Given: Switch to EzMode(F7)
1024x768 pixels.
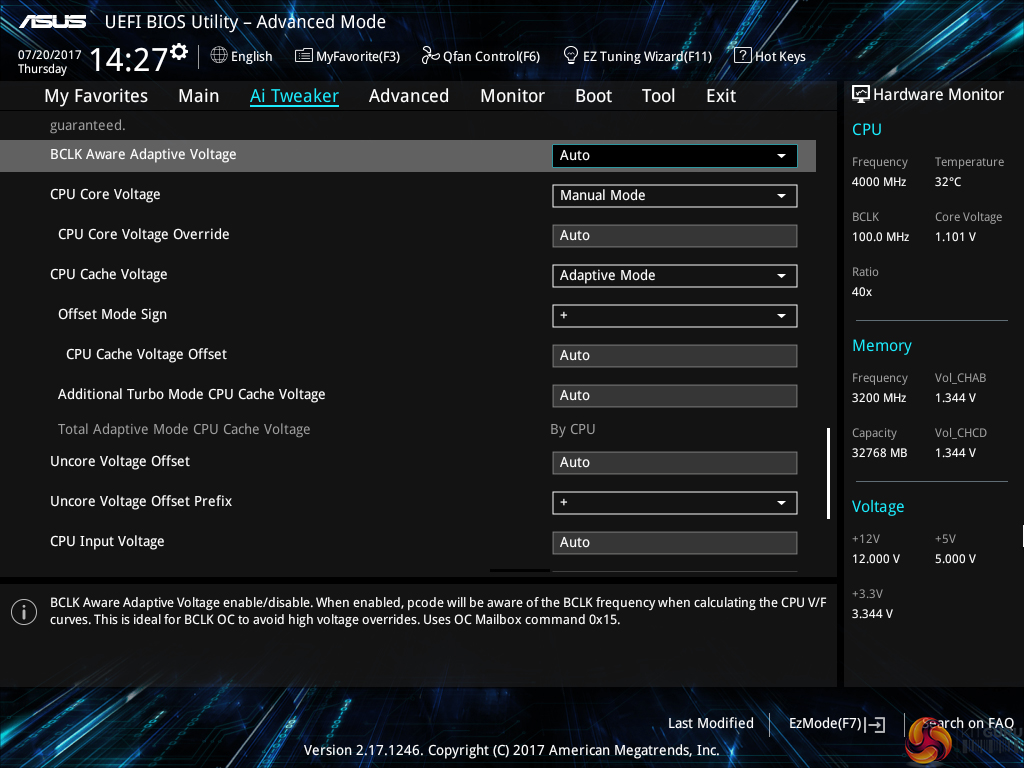Looking at the screenshot, I should [836, 724].
